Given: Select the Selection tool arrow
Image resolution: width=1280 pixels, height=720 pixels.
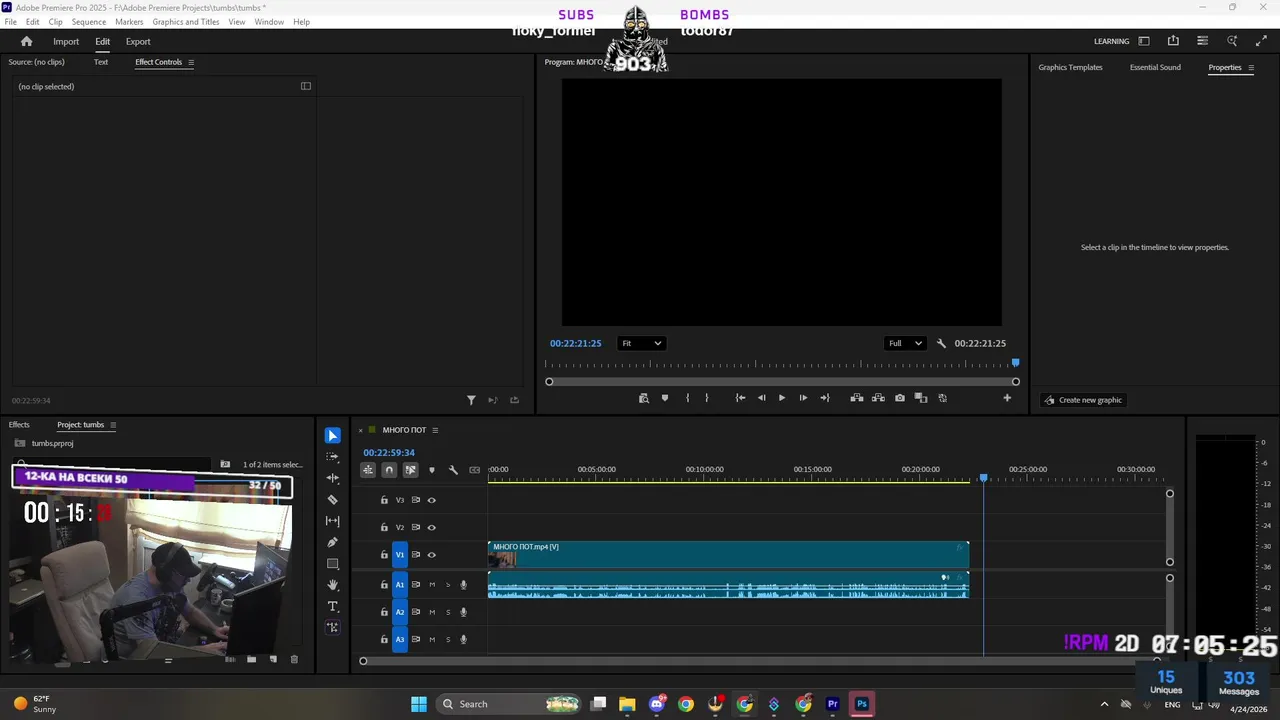Looking at the screenshot, I should (x=332, y=436).
